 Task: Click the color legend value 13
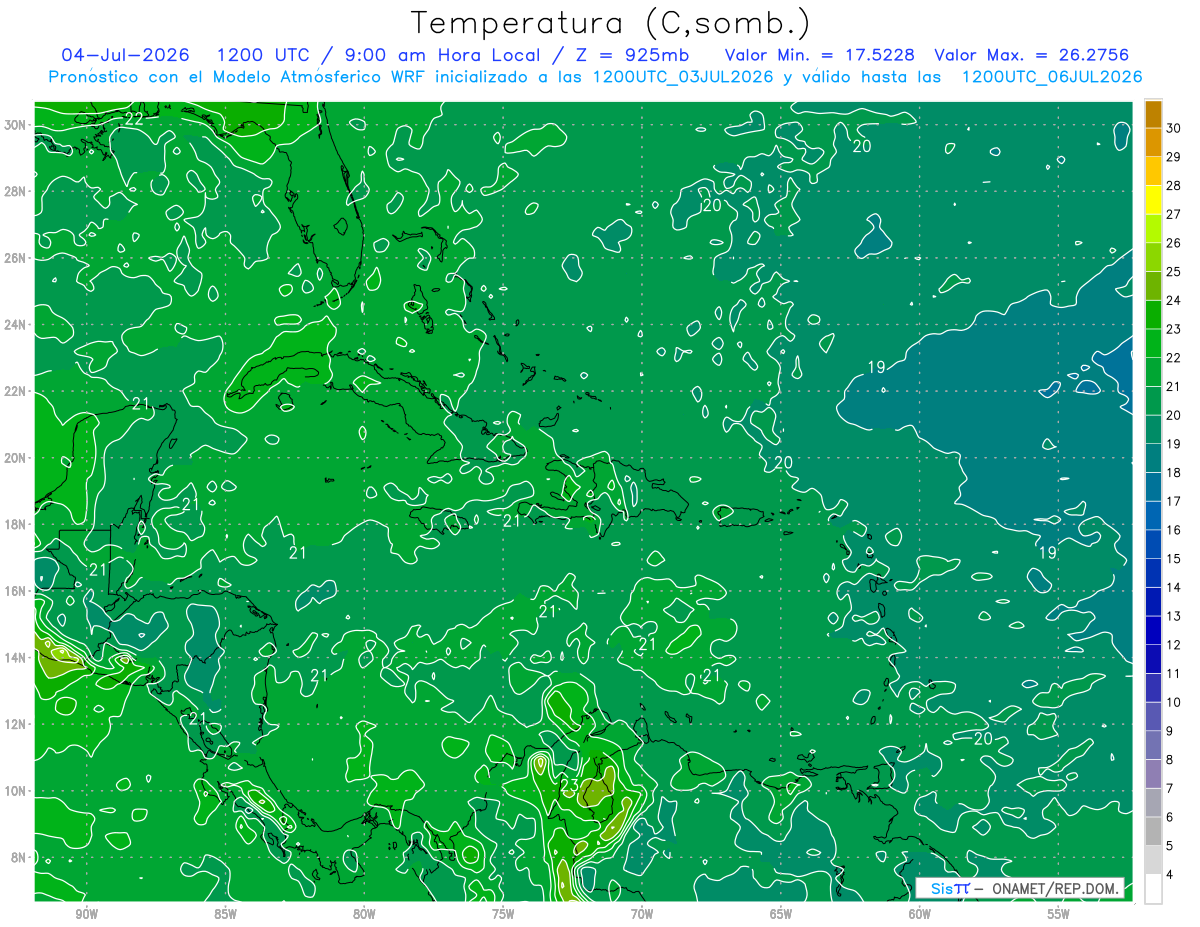tap(1174, 616)
